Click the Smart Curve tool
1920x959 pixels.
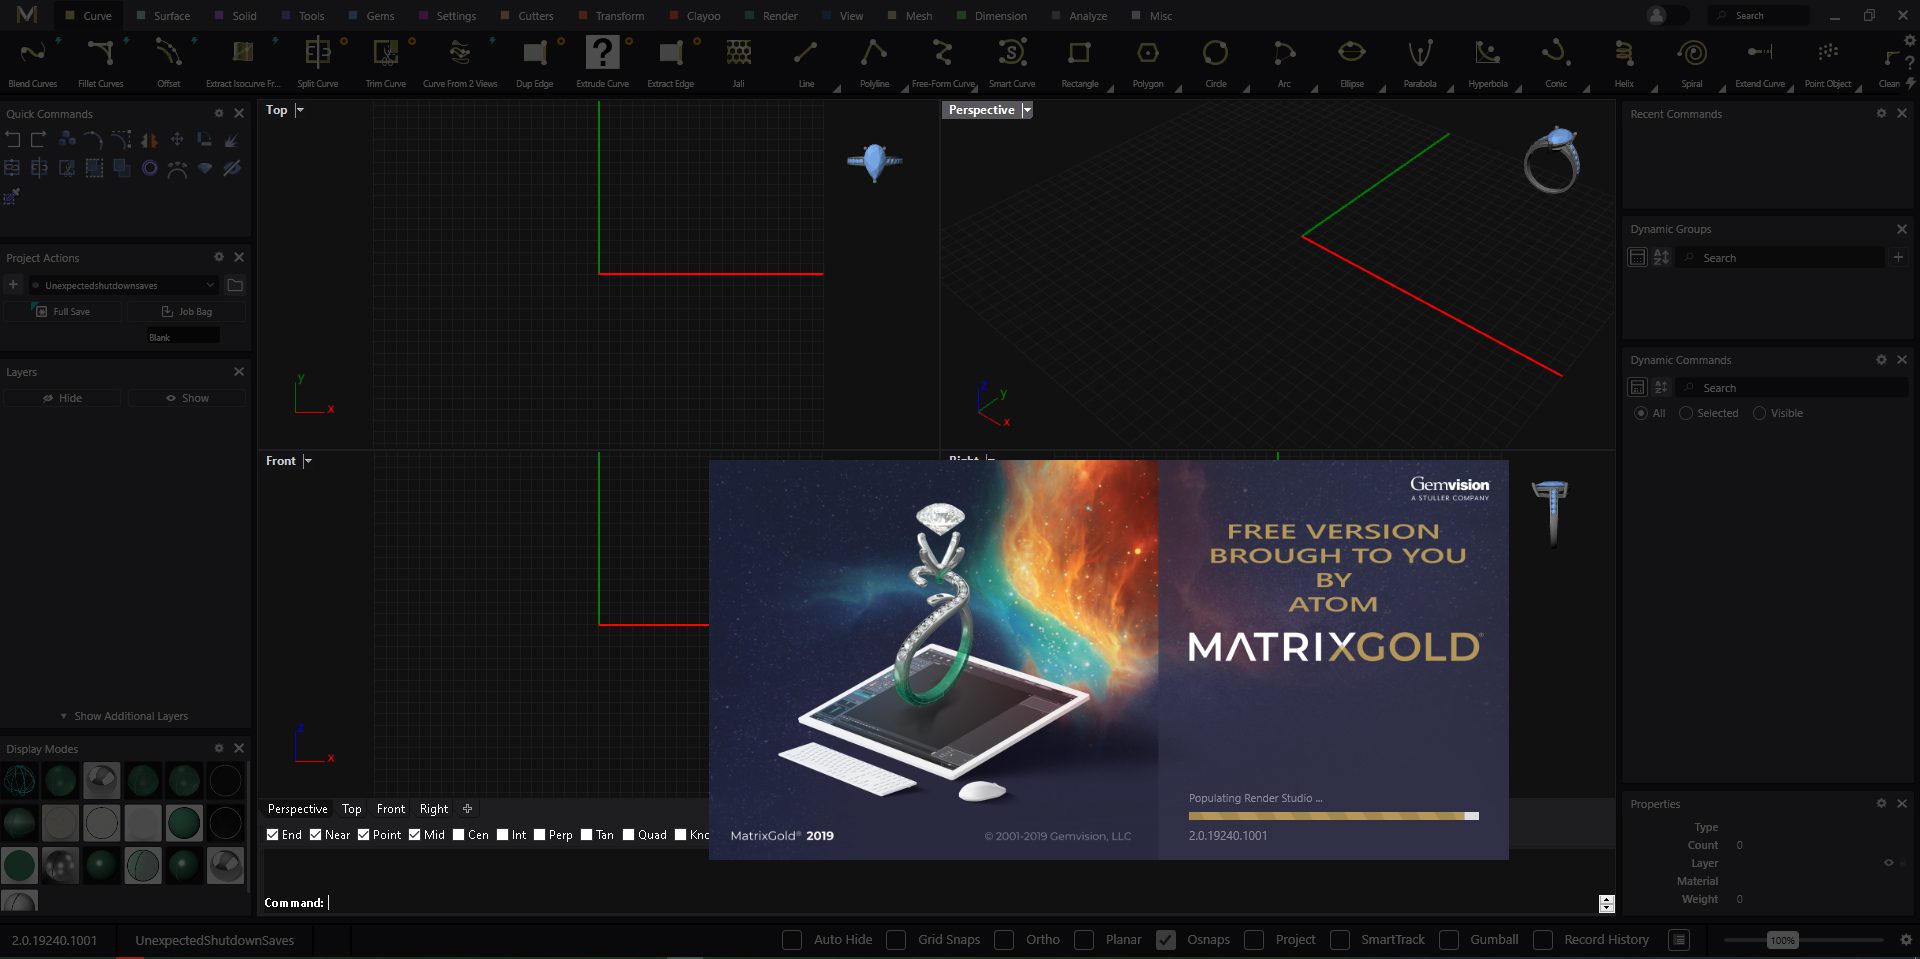pyautogui.click(x=1011, y=54)
